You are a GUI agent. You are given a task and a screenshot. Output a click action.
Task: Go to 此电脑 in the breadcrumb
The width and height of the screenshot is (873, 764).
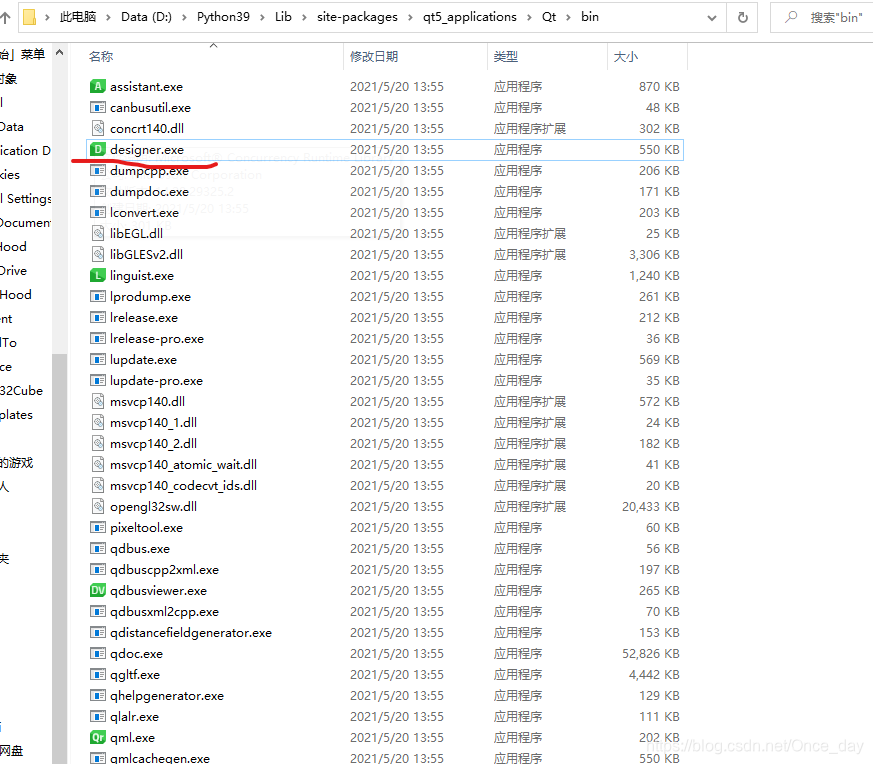(78, 17)
